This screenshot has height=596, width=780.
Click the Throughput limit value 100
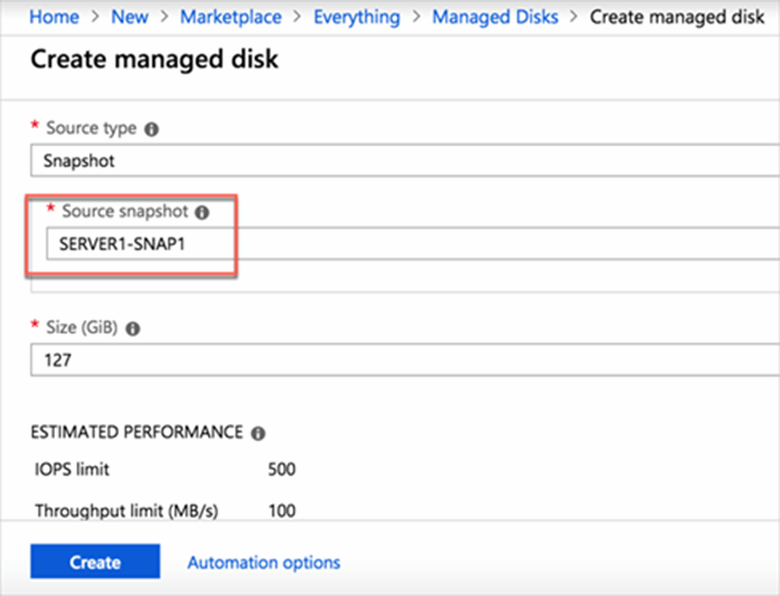[282, 511]
